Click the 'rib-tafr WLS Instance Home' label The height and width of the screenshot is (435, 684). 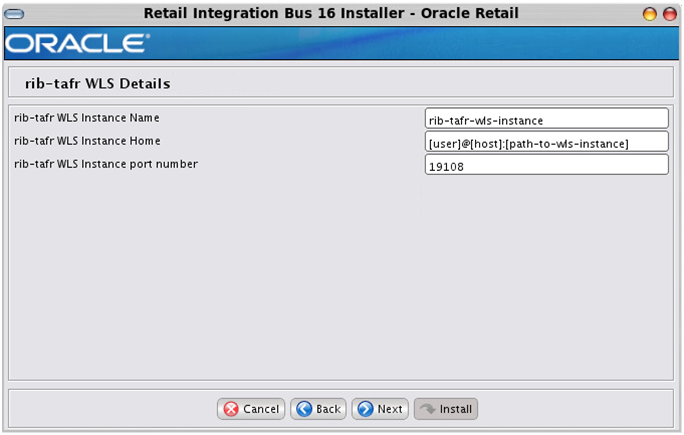tap(87, 141)
